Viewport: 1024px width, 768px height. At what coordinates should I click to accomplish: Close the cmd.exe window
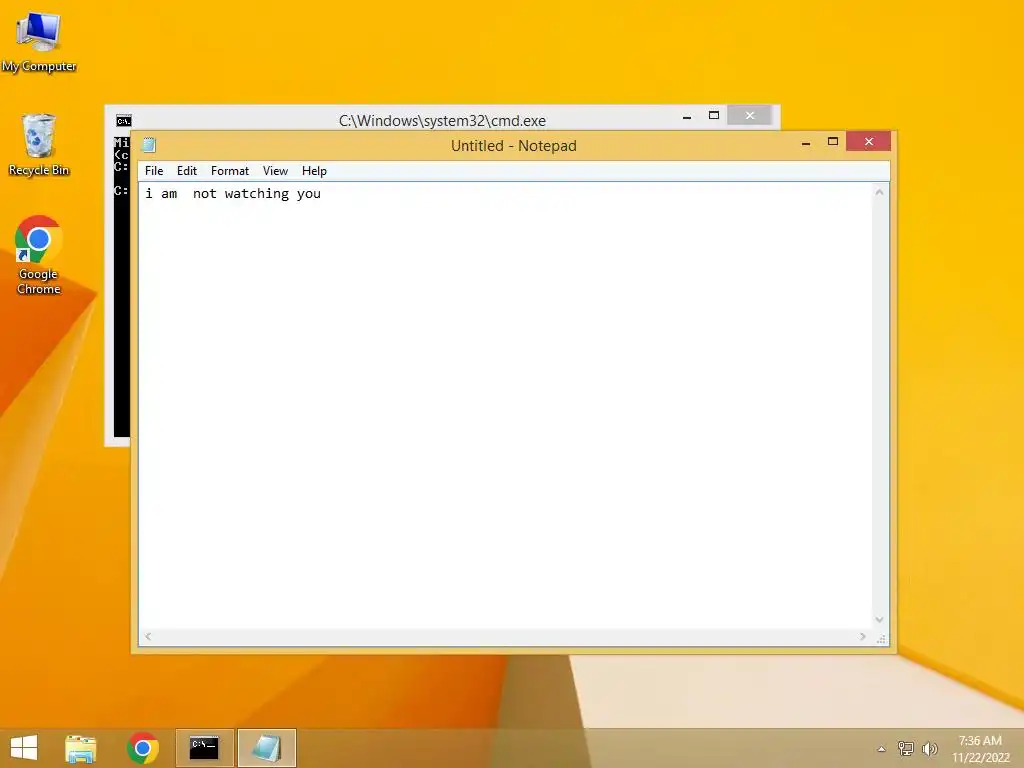click(750, 116)
